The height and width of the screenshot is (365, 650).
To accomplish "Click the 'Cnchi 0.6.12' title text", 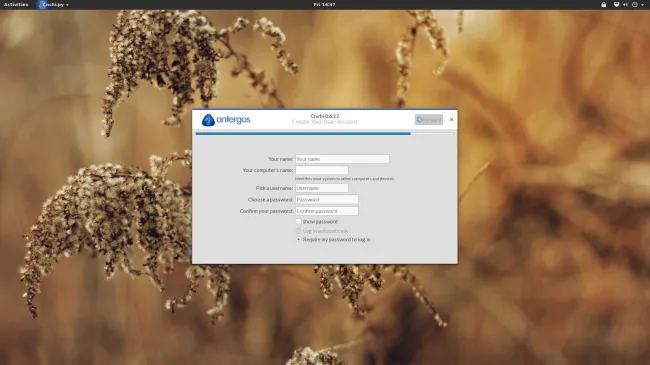I will tap(325, 116).
